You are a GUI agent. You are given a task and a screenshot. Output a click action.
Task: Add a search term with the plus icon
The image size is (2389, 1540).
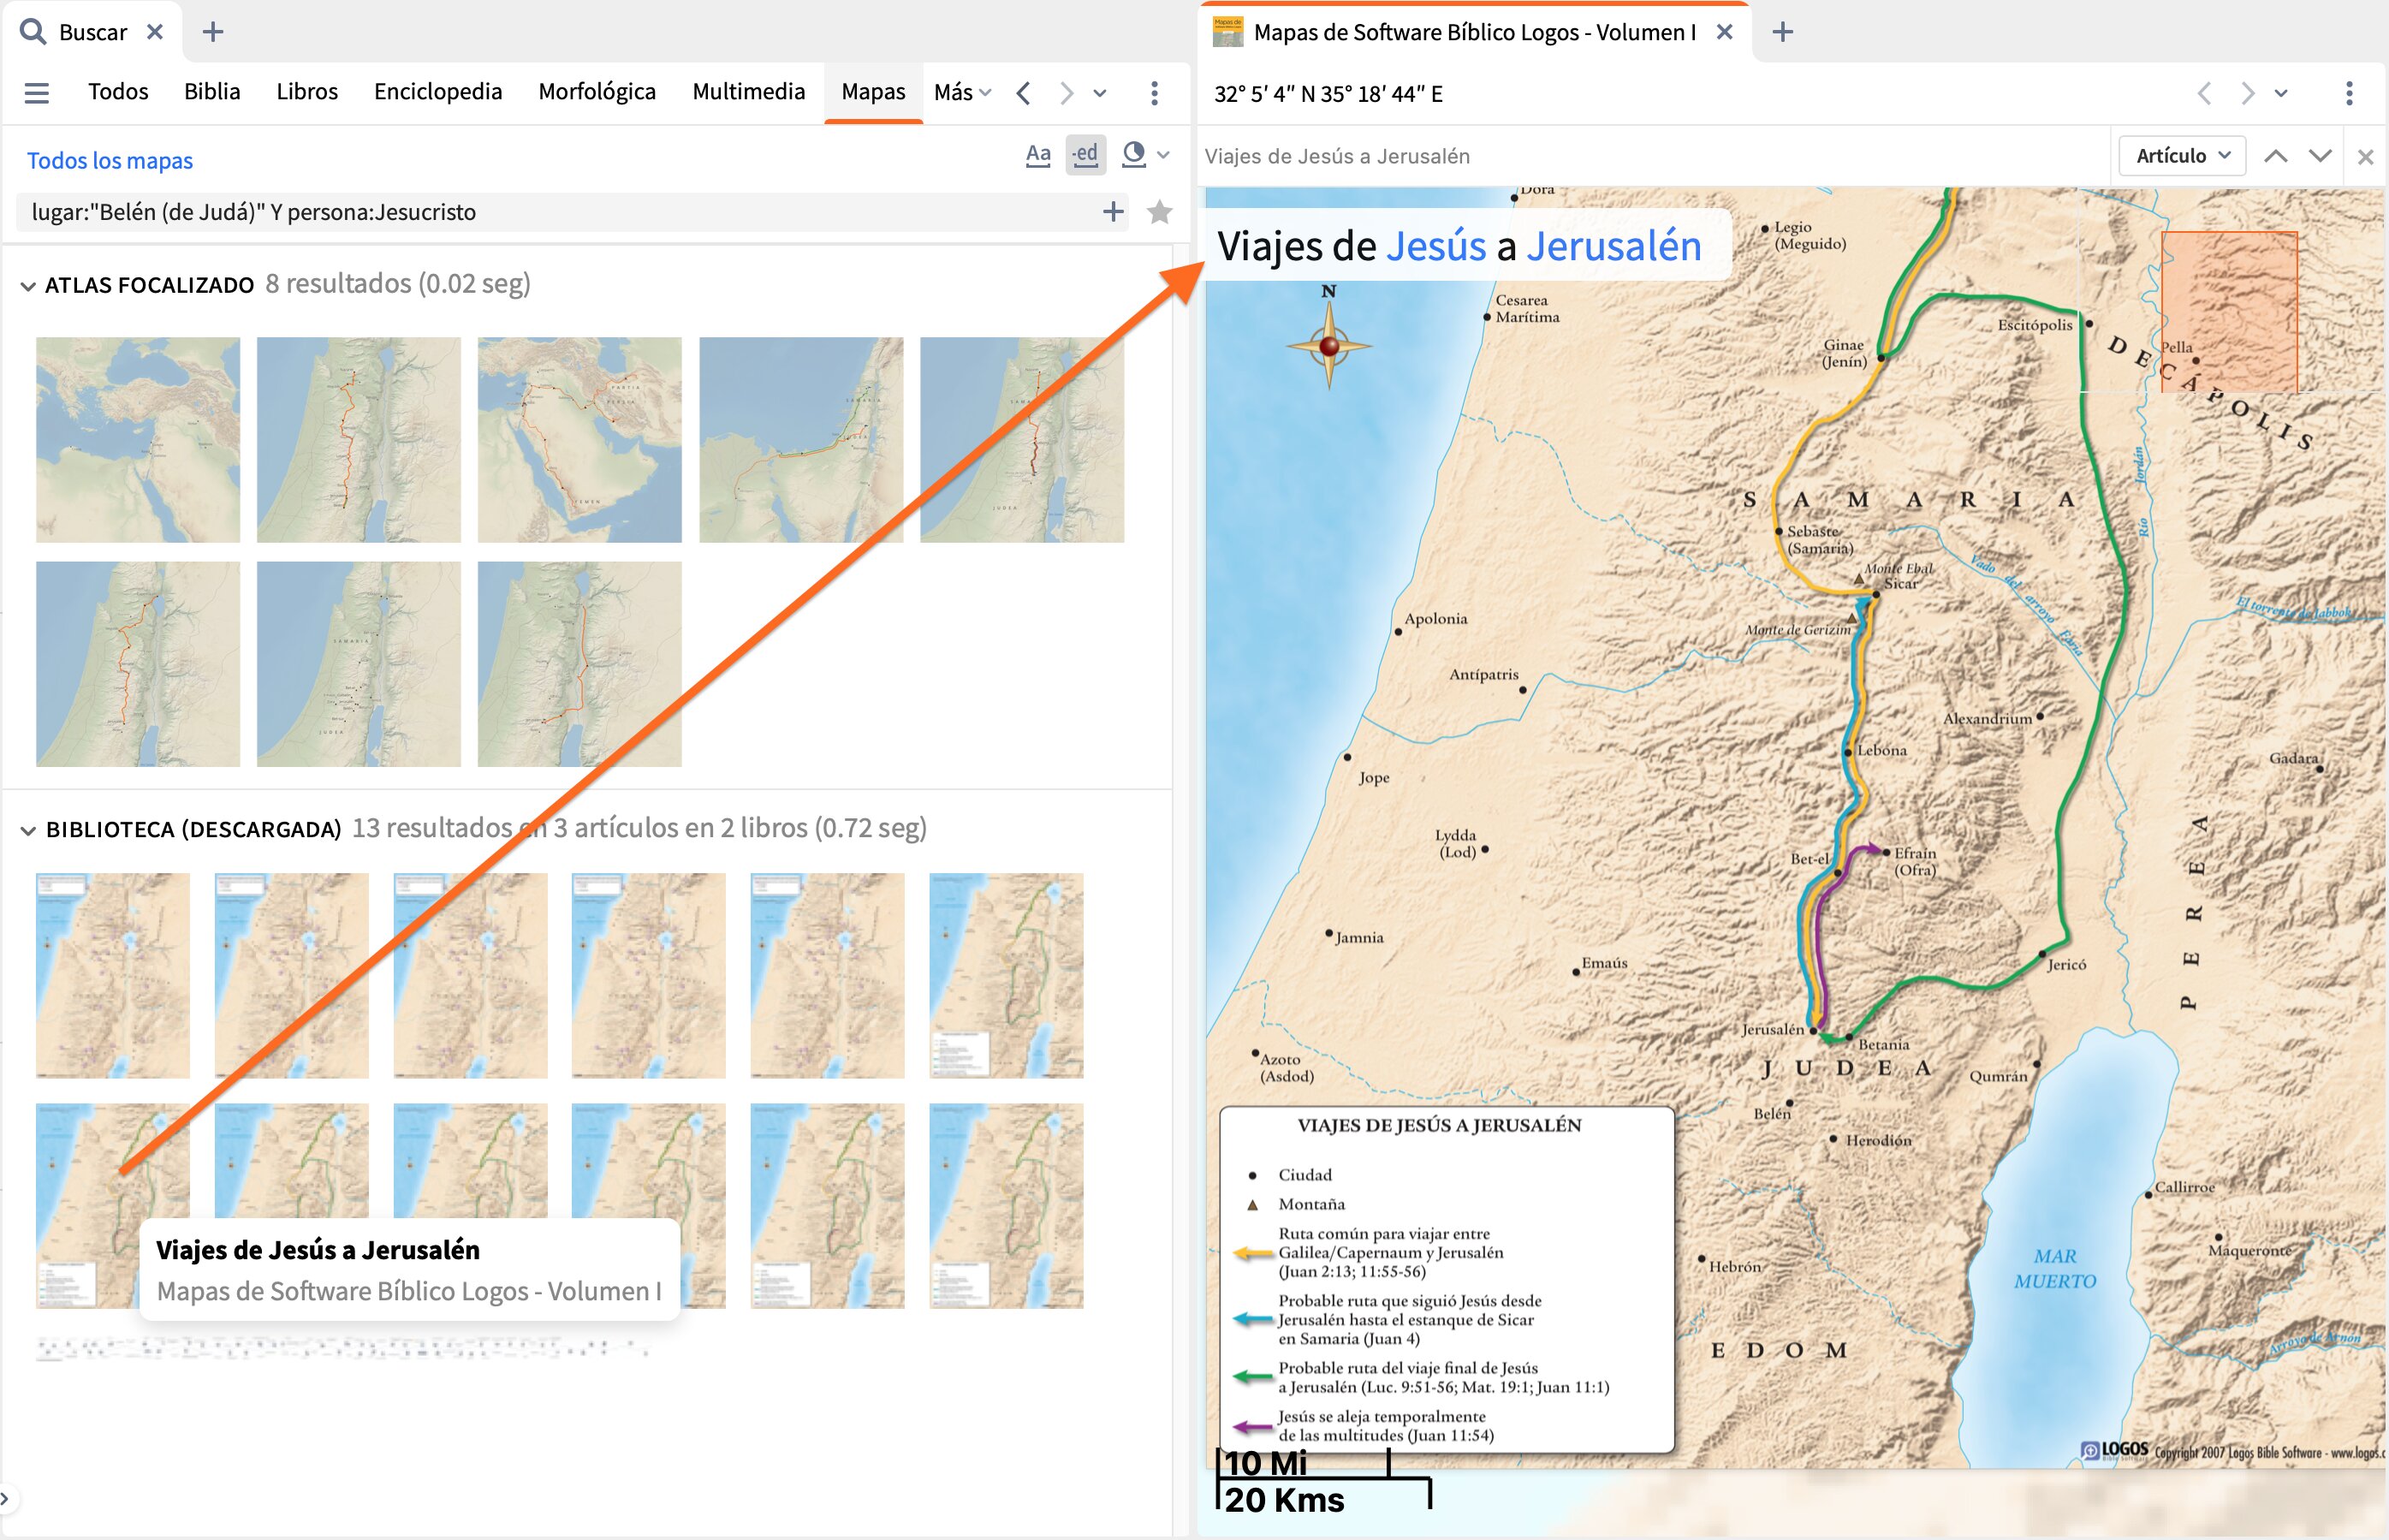pyautogui.click(x=1113, y=212)
